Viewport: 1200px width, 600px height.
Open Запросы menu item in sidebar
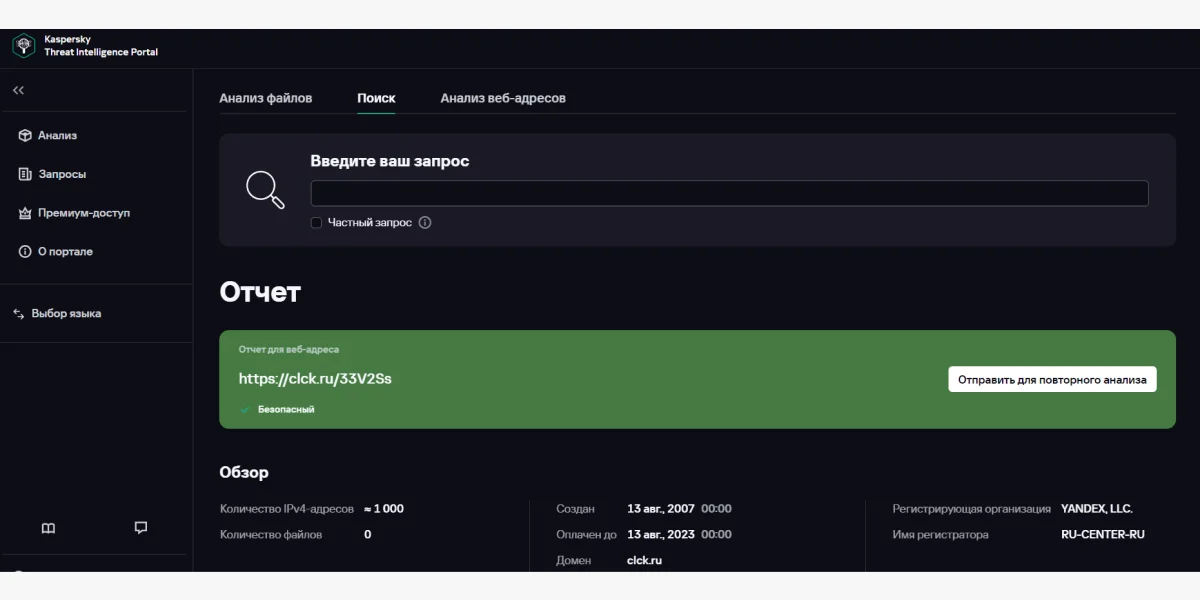62,174
